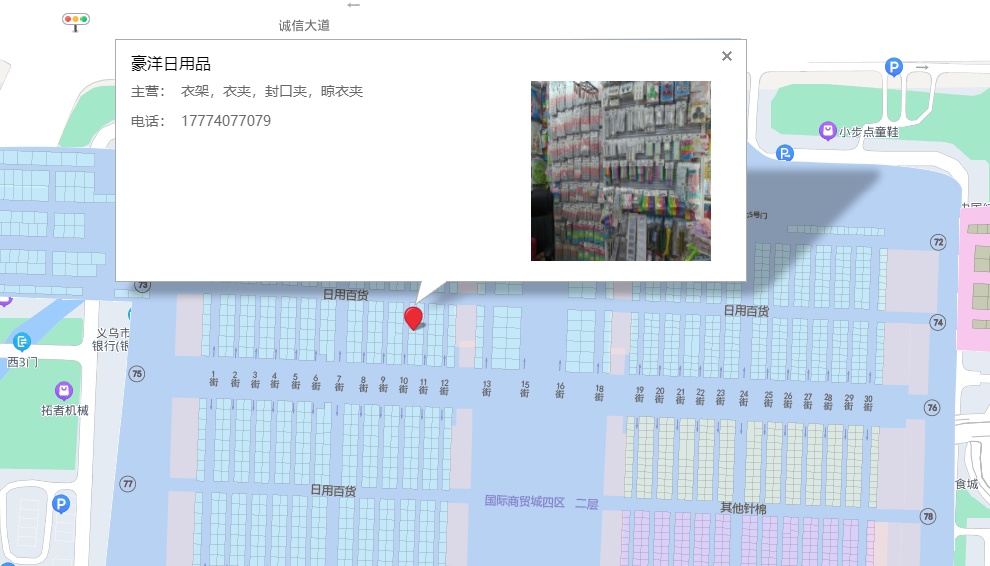This screenshot has height=566, width=990.
Task: Click the traffic light icon
Action: (x=76, y=20)
